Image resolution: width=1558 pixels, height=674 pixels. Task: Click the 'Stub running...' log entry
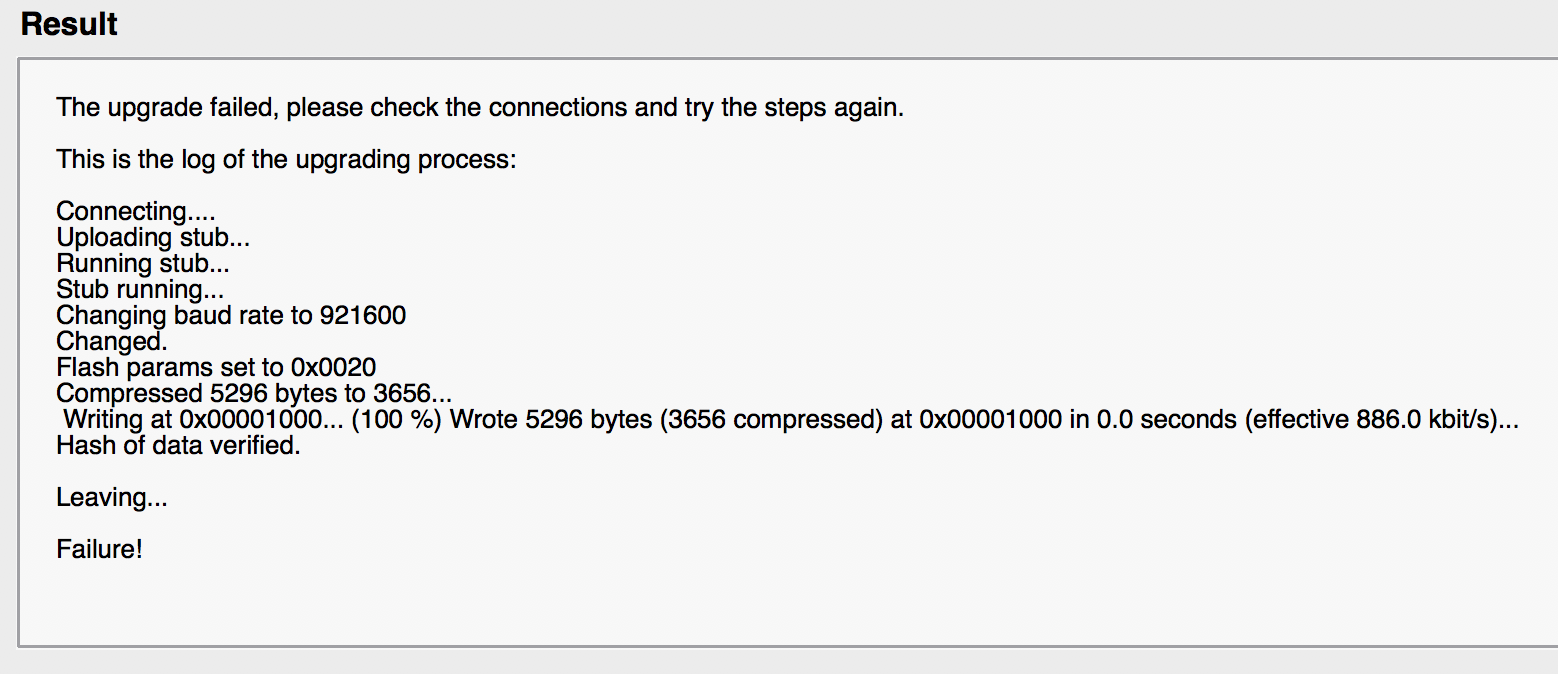(x=140, y=289)
